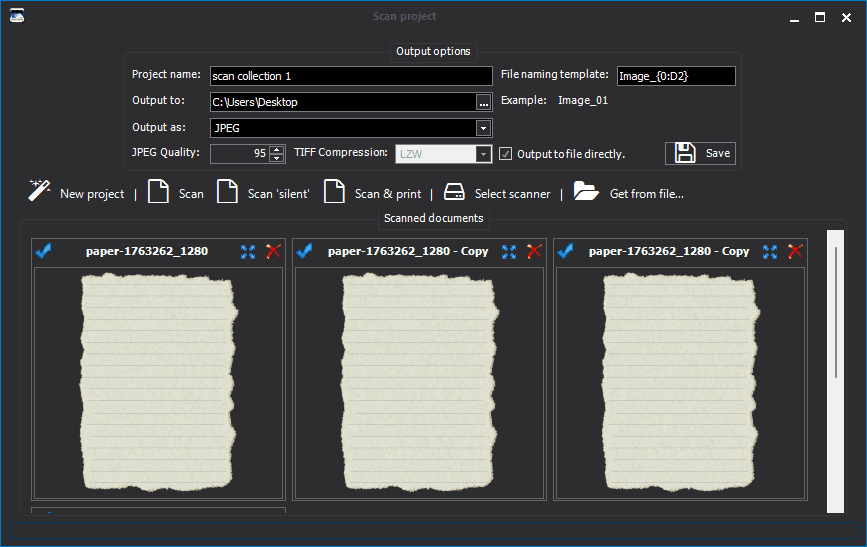Open the Output as JPEG dropdown
The height and width of the screenshot is (547, 867).
click(x=483, y=128)
